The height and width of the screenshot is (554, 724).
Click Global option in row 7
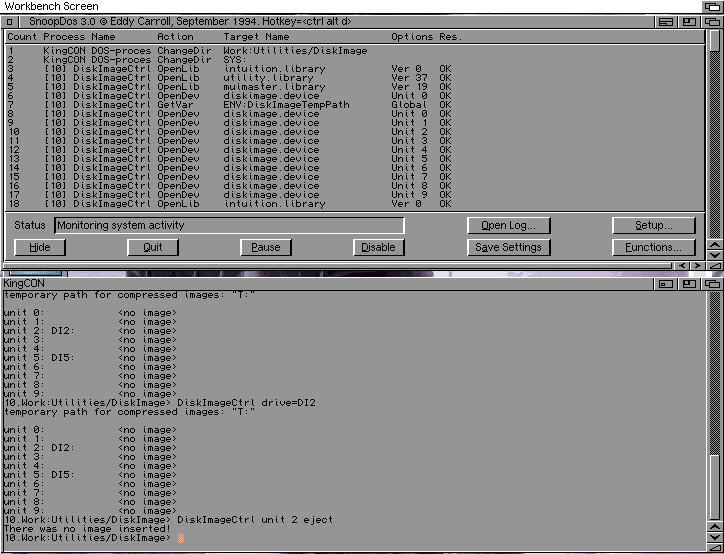pyautogui.click(x=409, y=105)
